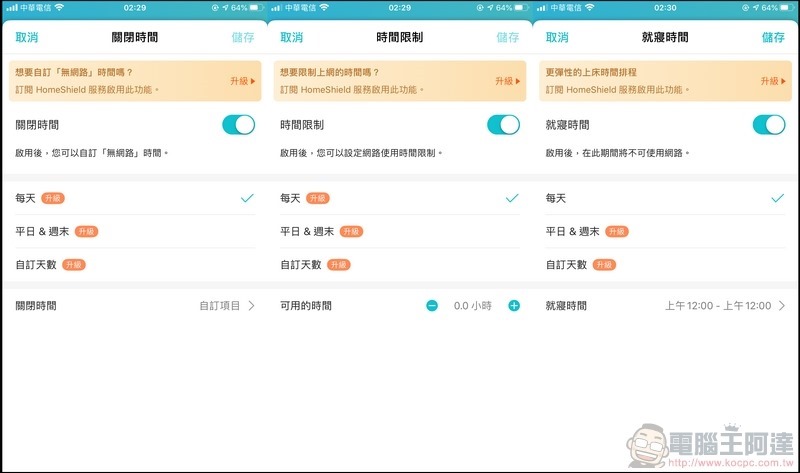800x473 pixels.
Task: Tap the checkmark on 每天 in 關閉時間
Action: (247, 198)
